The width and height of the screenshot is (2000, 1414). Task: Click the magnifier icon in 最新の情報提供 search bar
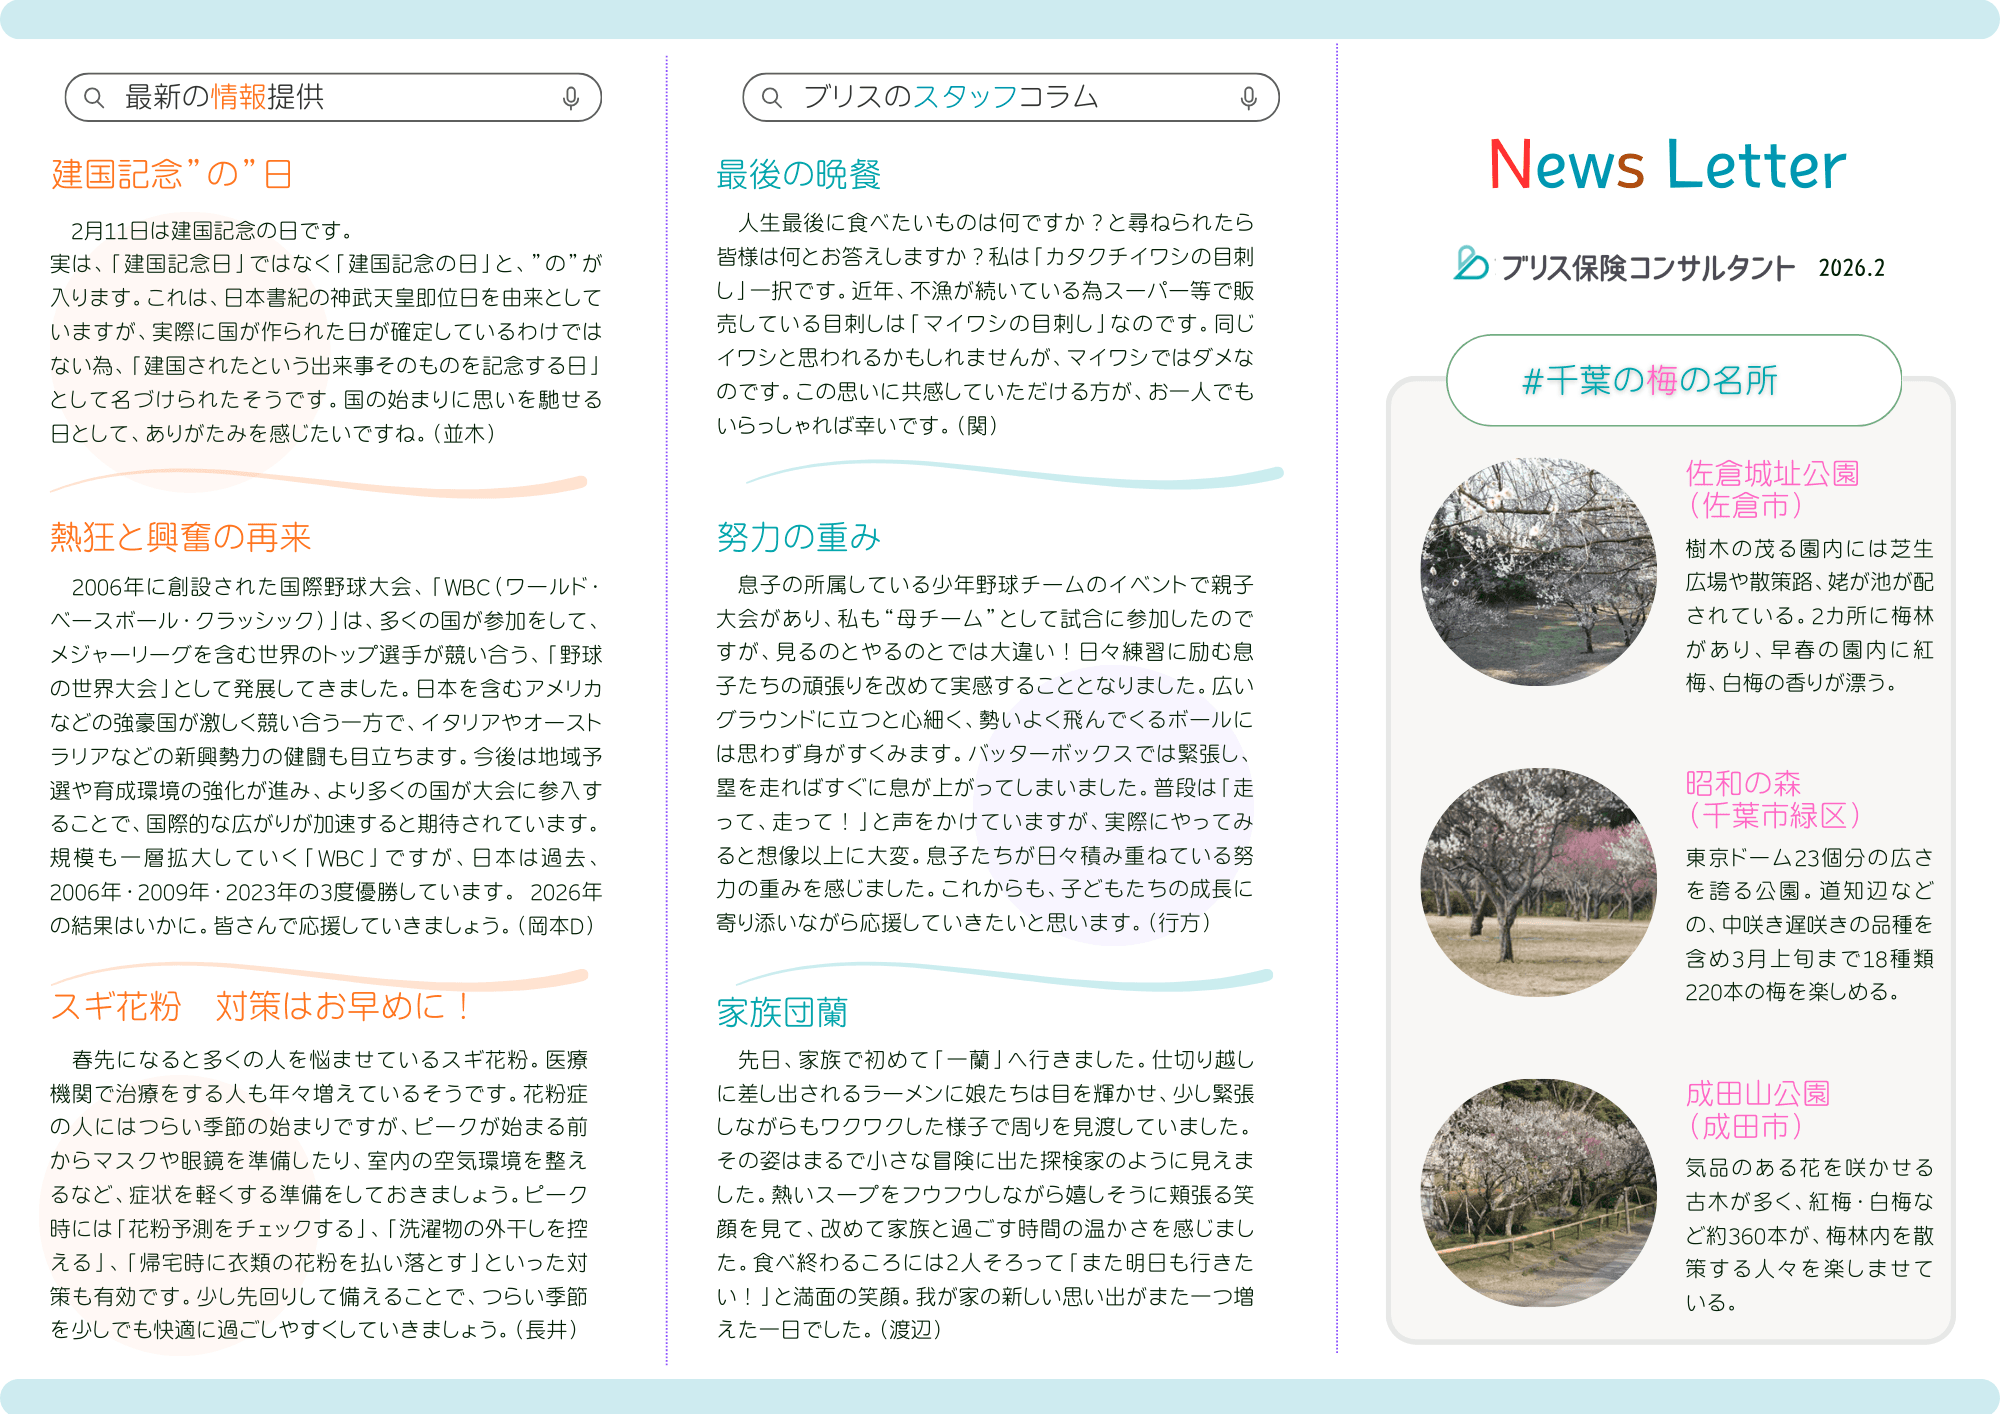click(x=94, y=98)
